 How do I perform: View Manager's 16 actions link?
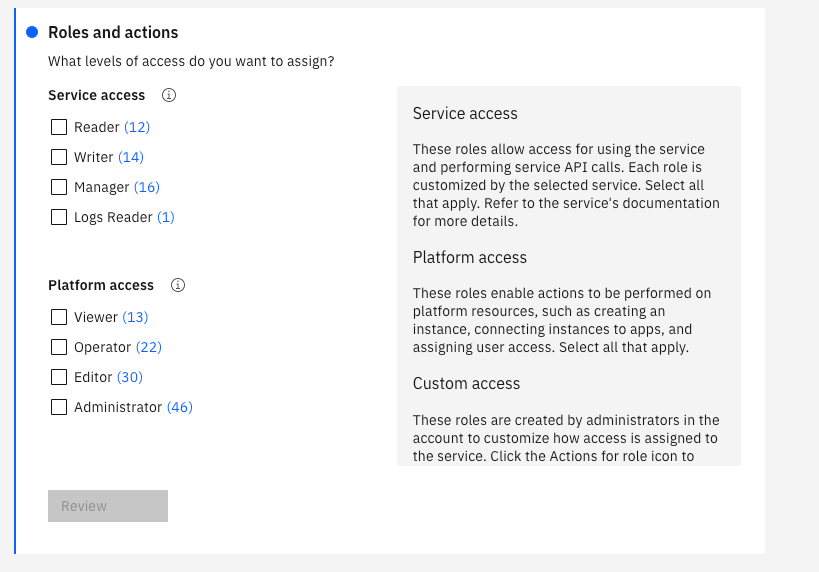point(147,187)
